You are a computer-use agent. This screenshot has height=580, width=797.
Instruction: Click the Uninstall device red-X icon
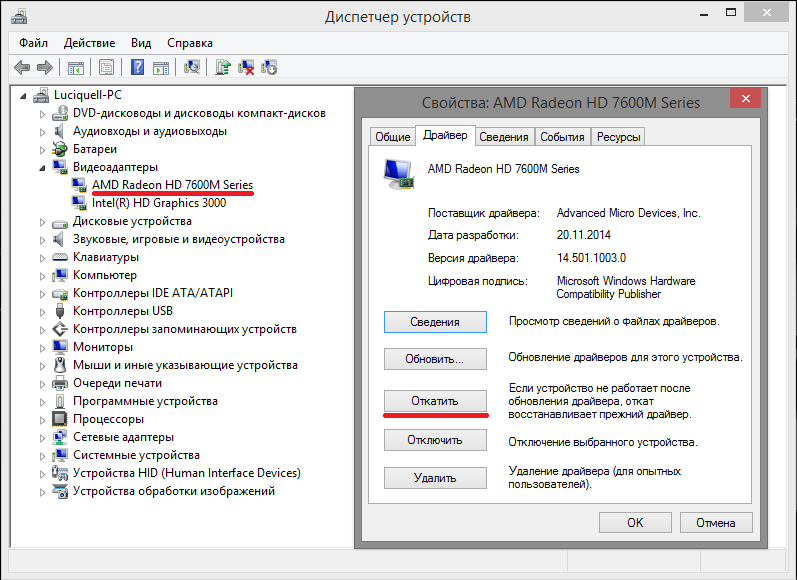click(247, 67)
